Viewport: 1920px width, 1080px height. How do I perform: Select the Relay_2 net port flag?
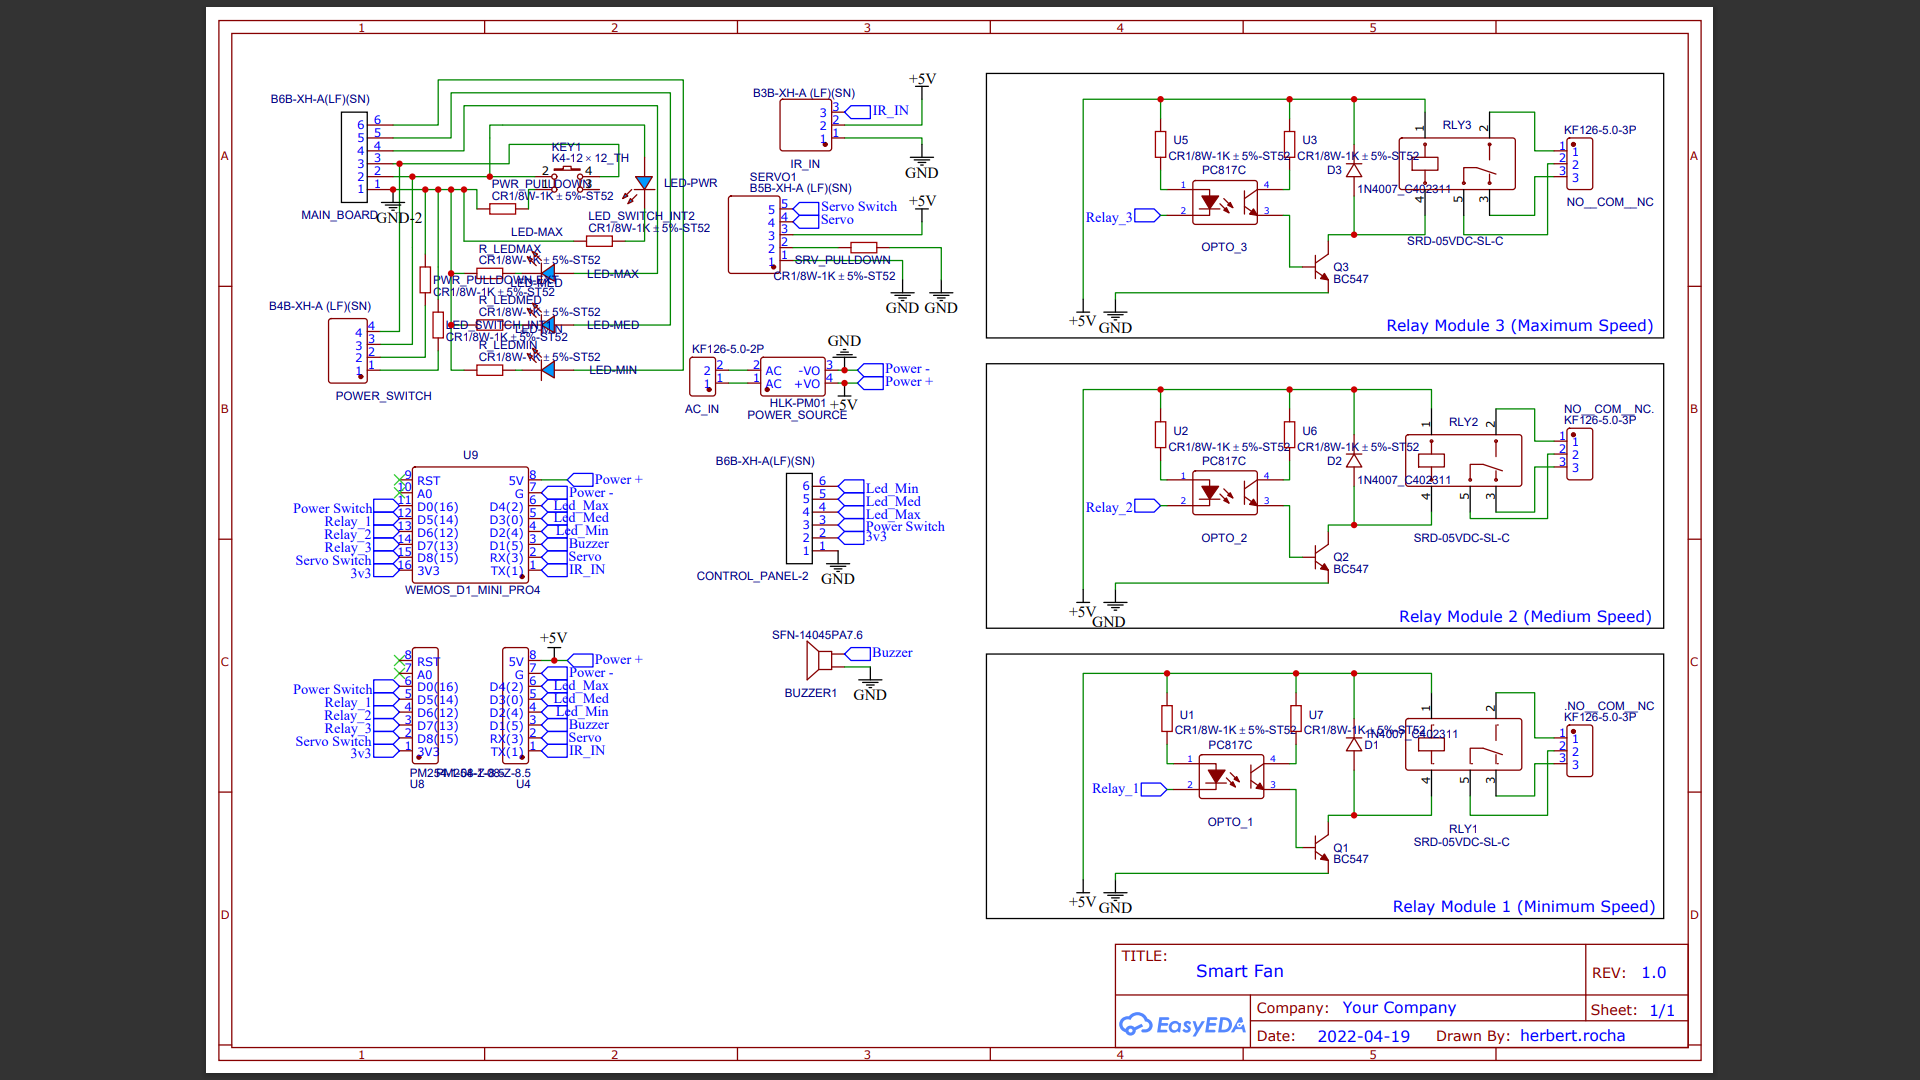1147,506
